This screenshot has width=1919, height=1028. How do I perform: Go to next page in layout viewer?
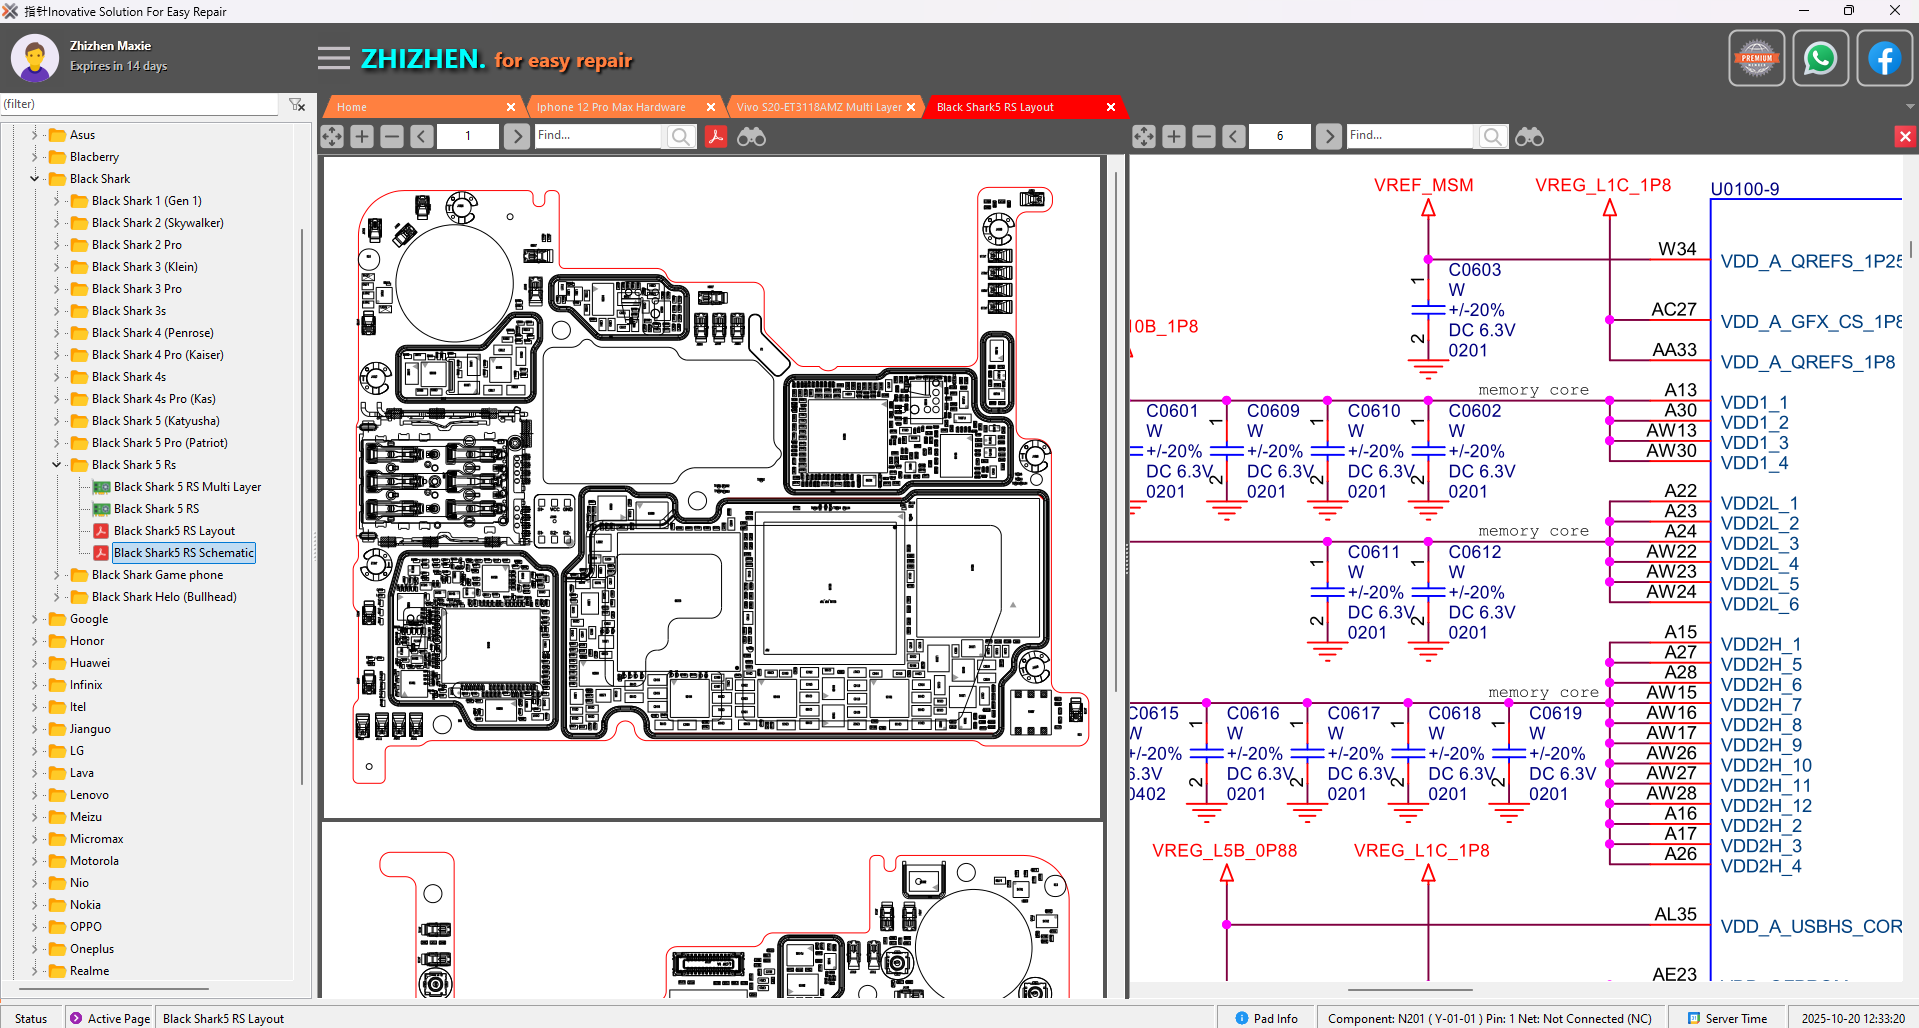tap(516, 136)
